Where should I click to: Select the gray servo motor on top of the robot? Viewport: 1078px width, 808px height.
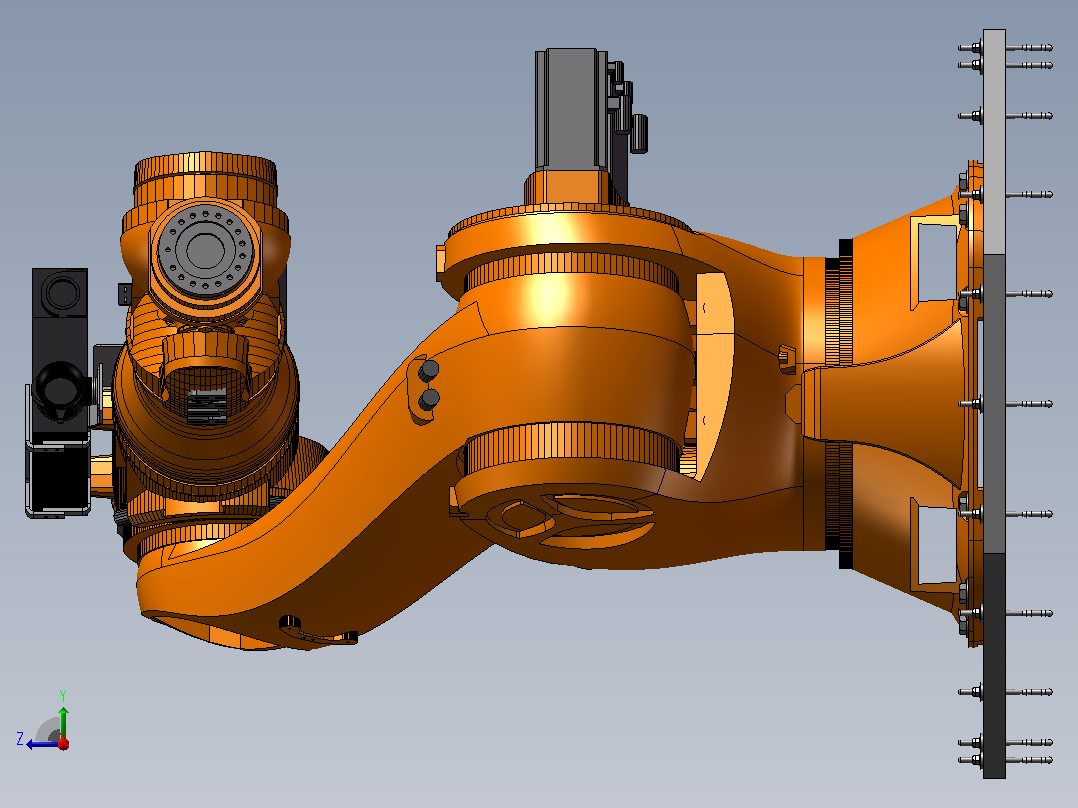pyautogui.click(x=570, y=109)
